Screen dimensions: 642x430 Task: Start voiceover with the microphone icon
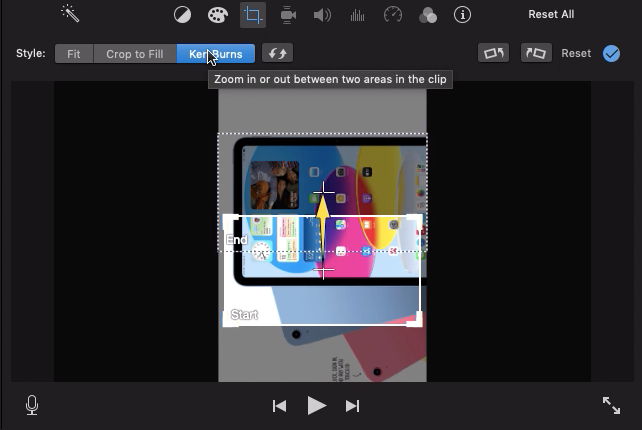click(x=32, y=405)
